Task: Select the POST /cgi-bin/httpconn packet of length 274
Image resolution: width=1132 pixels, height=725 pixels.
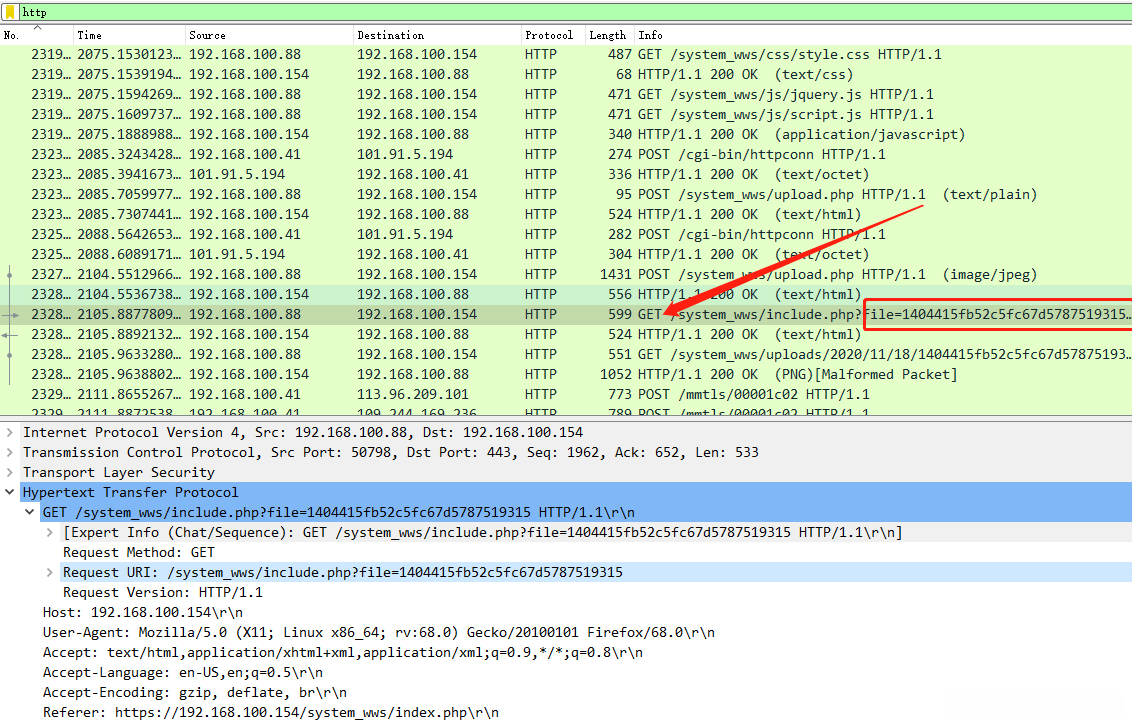Action: [x=566, y=155]
